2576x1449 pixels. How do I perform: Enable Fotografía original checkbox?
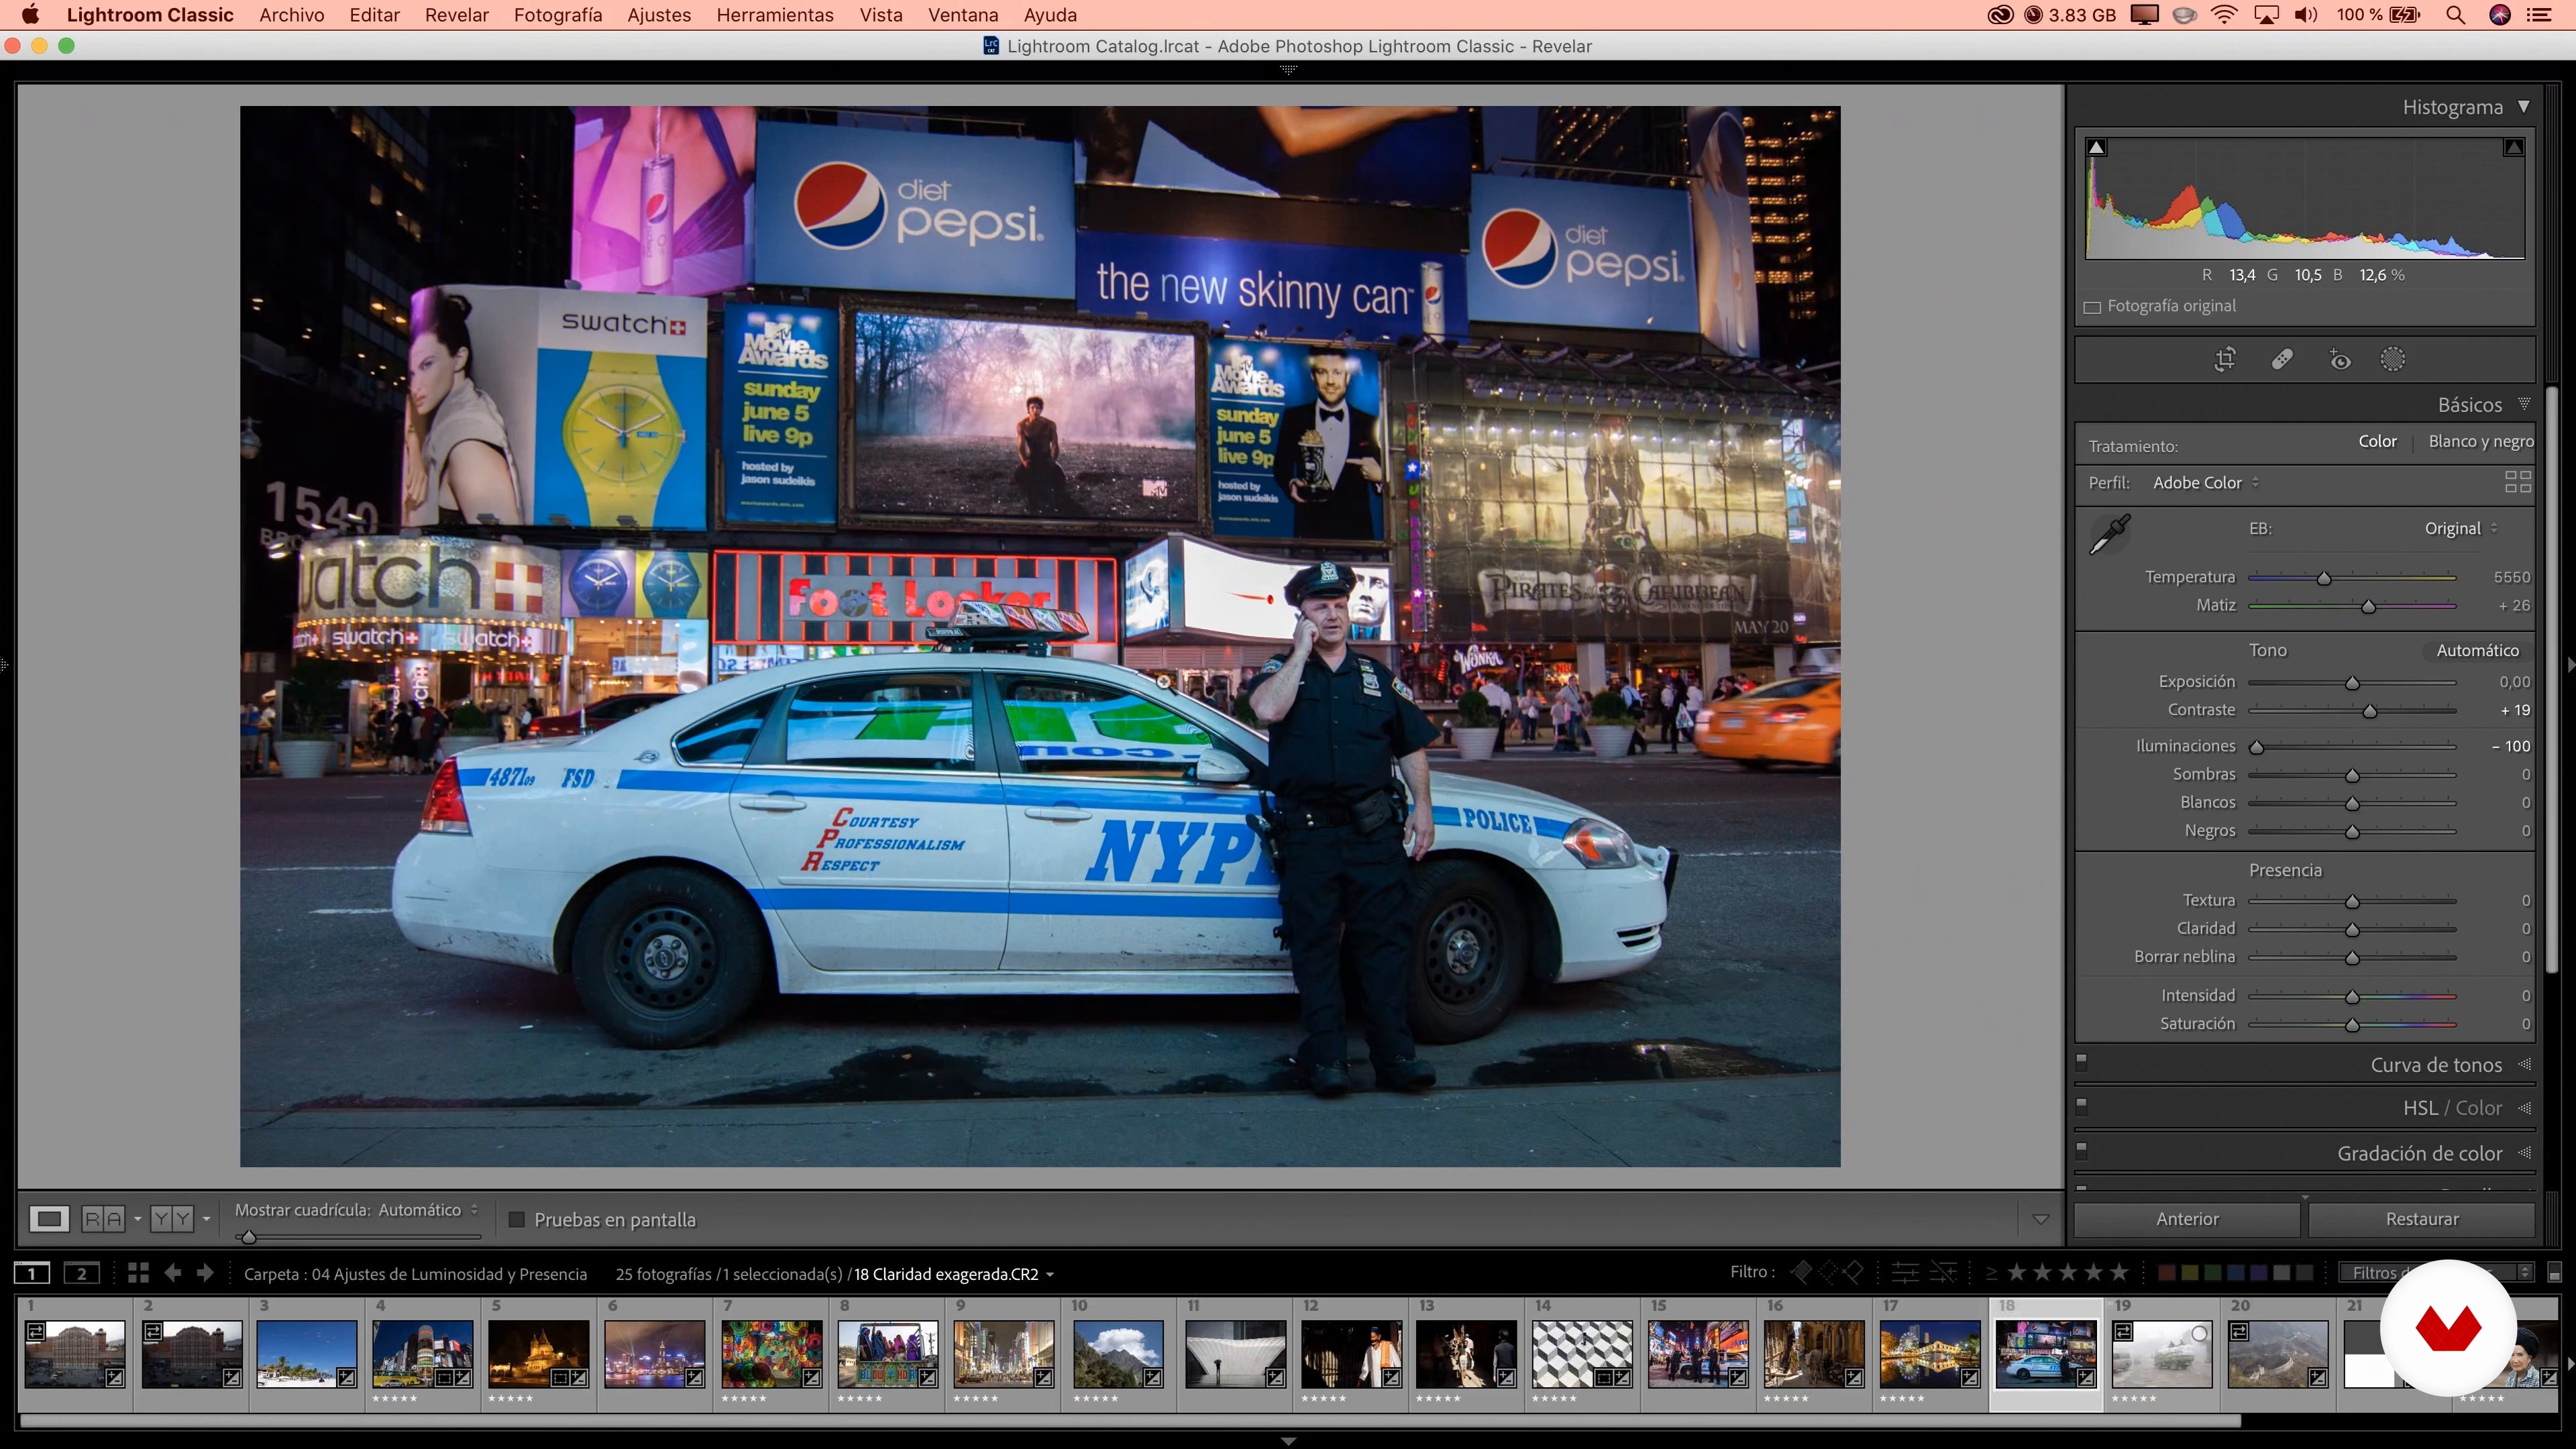coord(2092,307)
